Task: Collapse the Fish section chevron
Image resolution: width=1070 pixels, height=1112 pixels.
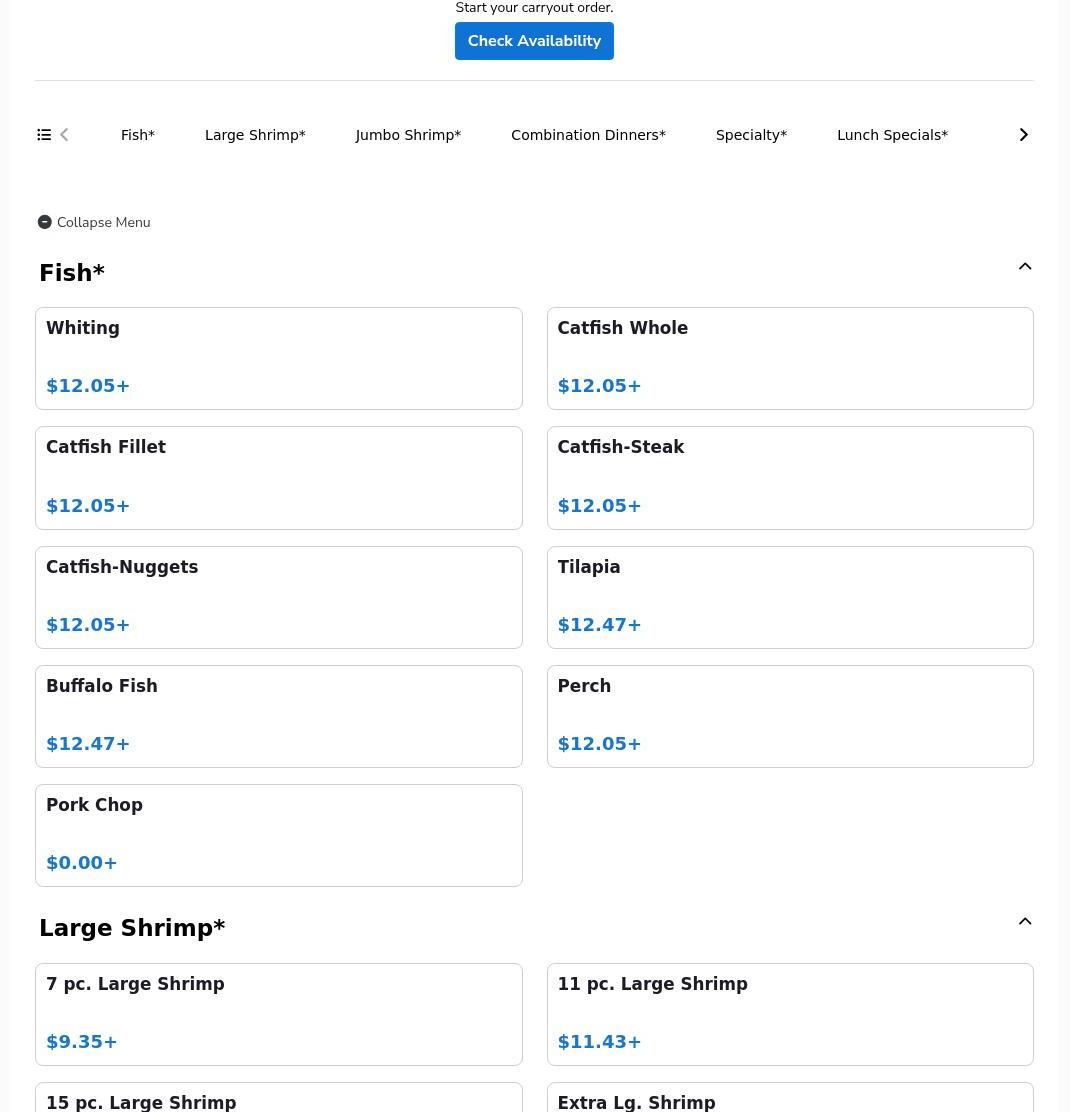Action: (1024, 267)
